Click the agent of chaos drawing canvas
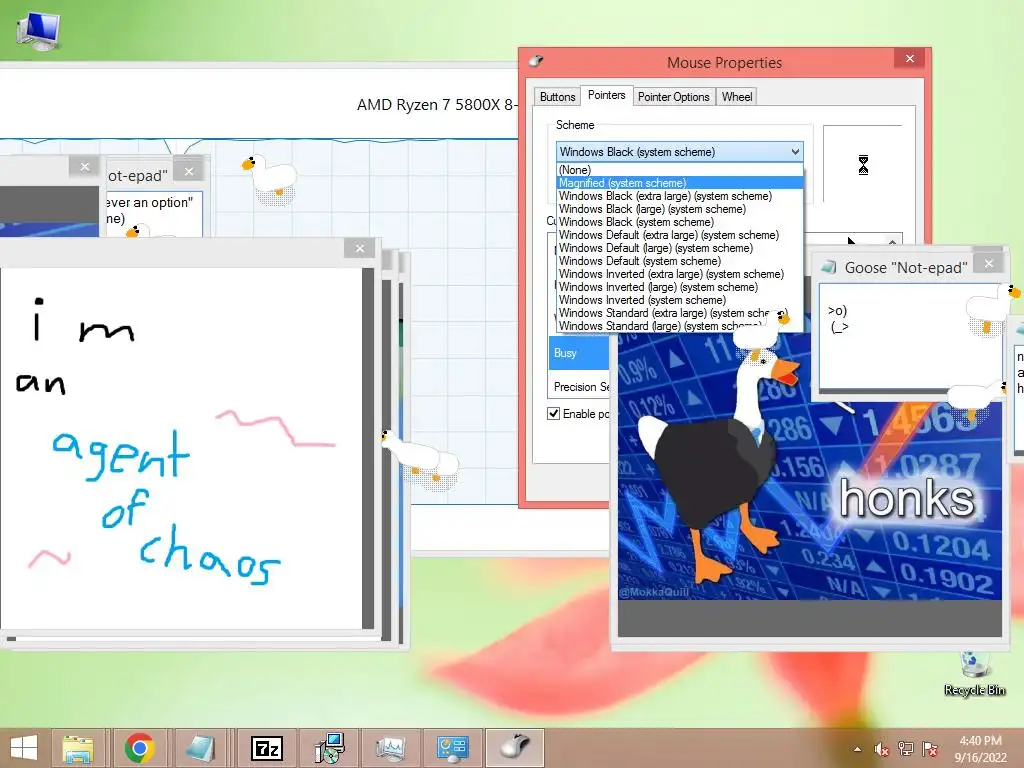The height and width of the screenshot is (768, 1024). [181, 448]
